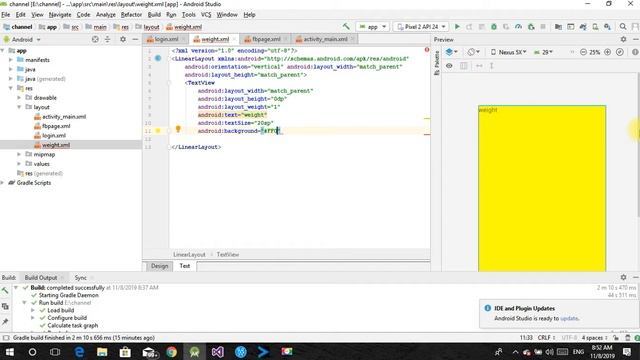Click the yellow layout preview canvas
The width and height of the screenshot is (640, 360).
542,188
